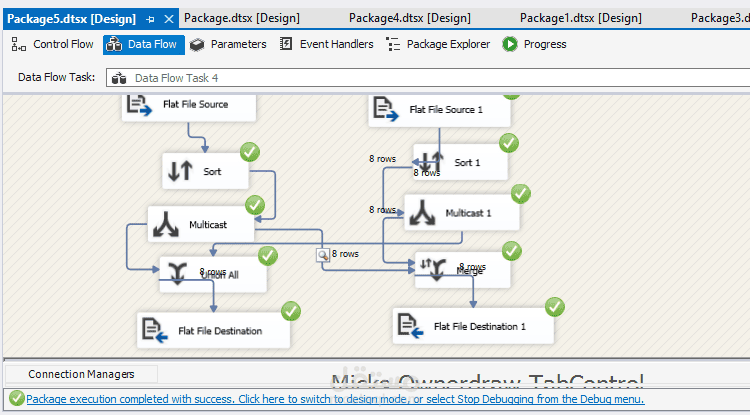Click the data viewer magnifier icon
Screen dimensions: 750x415
pyautogui.click(x=323, y=255)
